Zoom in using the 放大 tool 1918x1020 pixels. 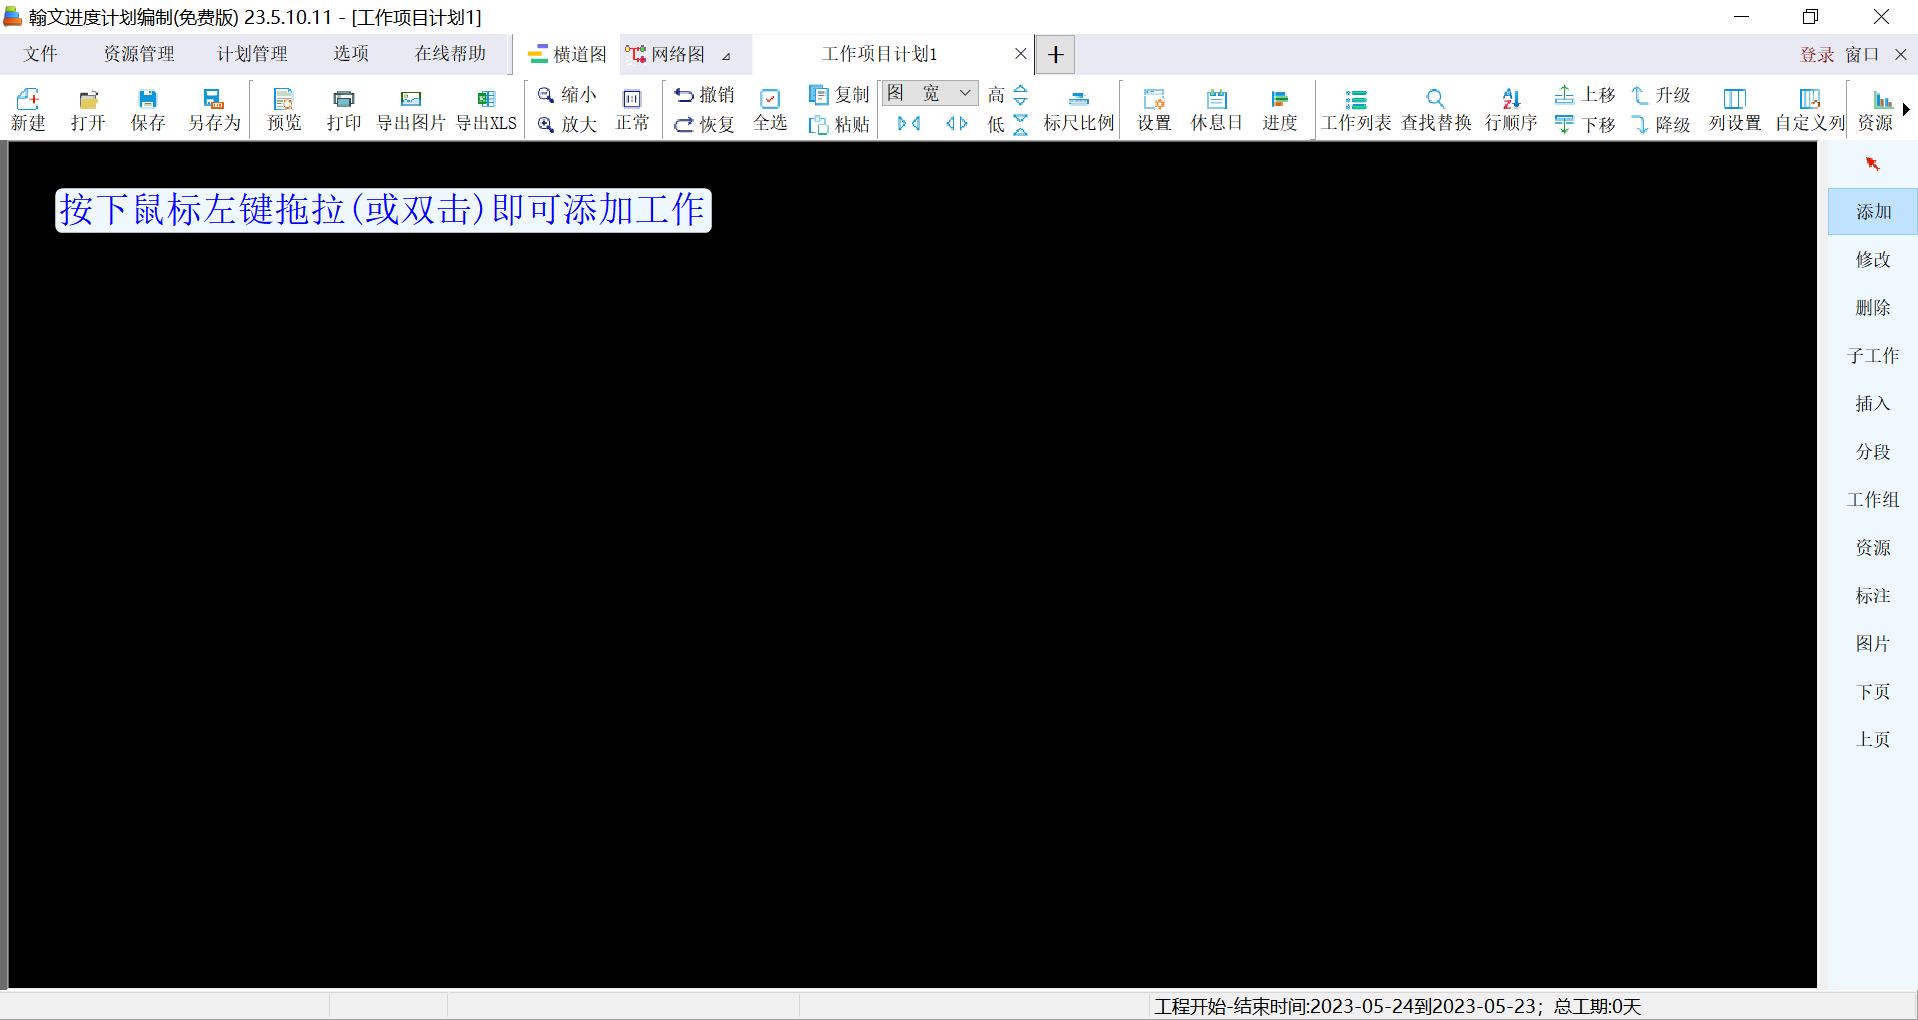click(x=565, y=124)
